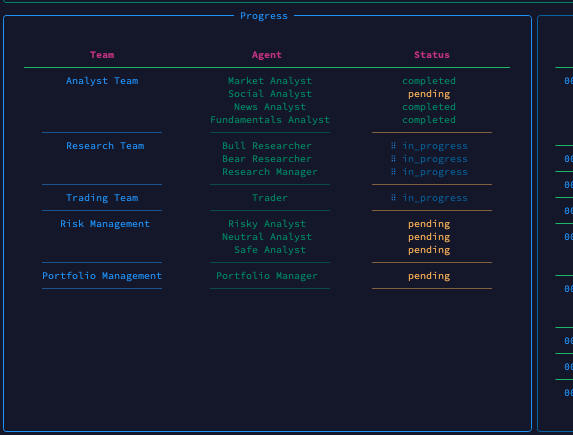The image size is (573, 435).
Task: Select the 'Portfolio Manager' agent row
Action: [267, 276]
